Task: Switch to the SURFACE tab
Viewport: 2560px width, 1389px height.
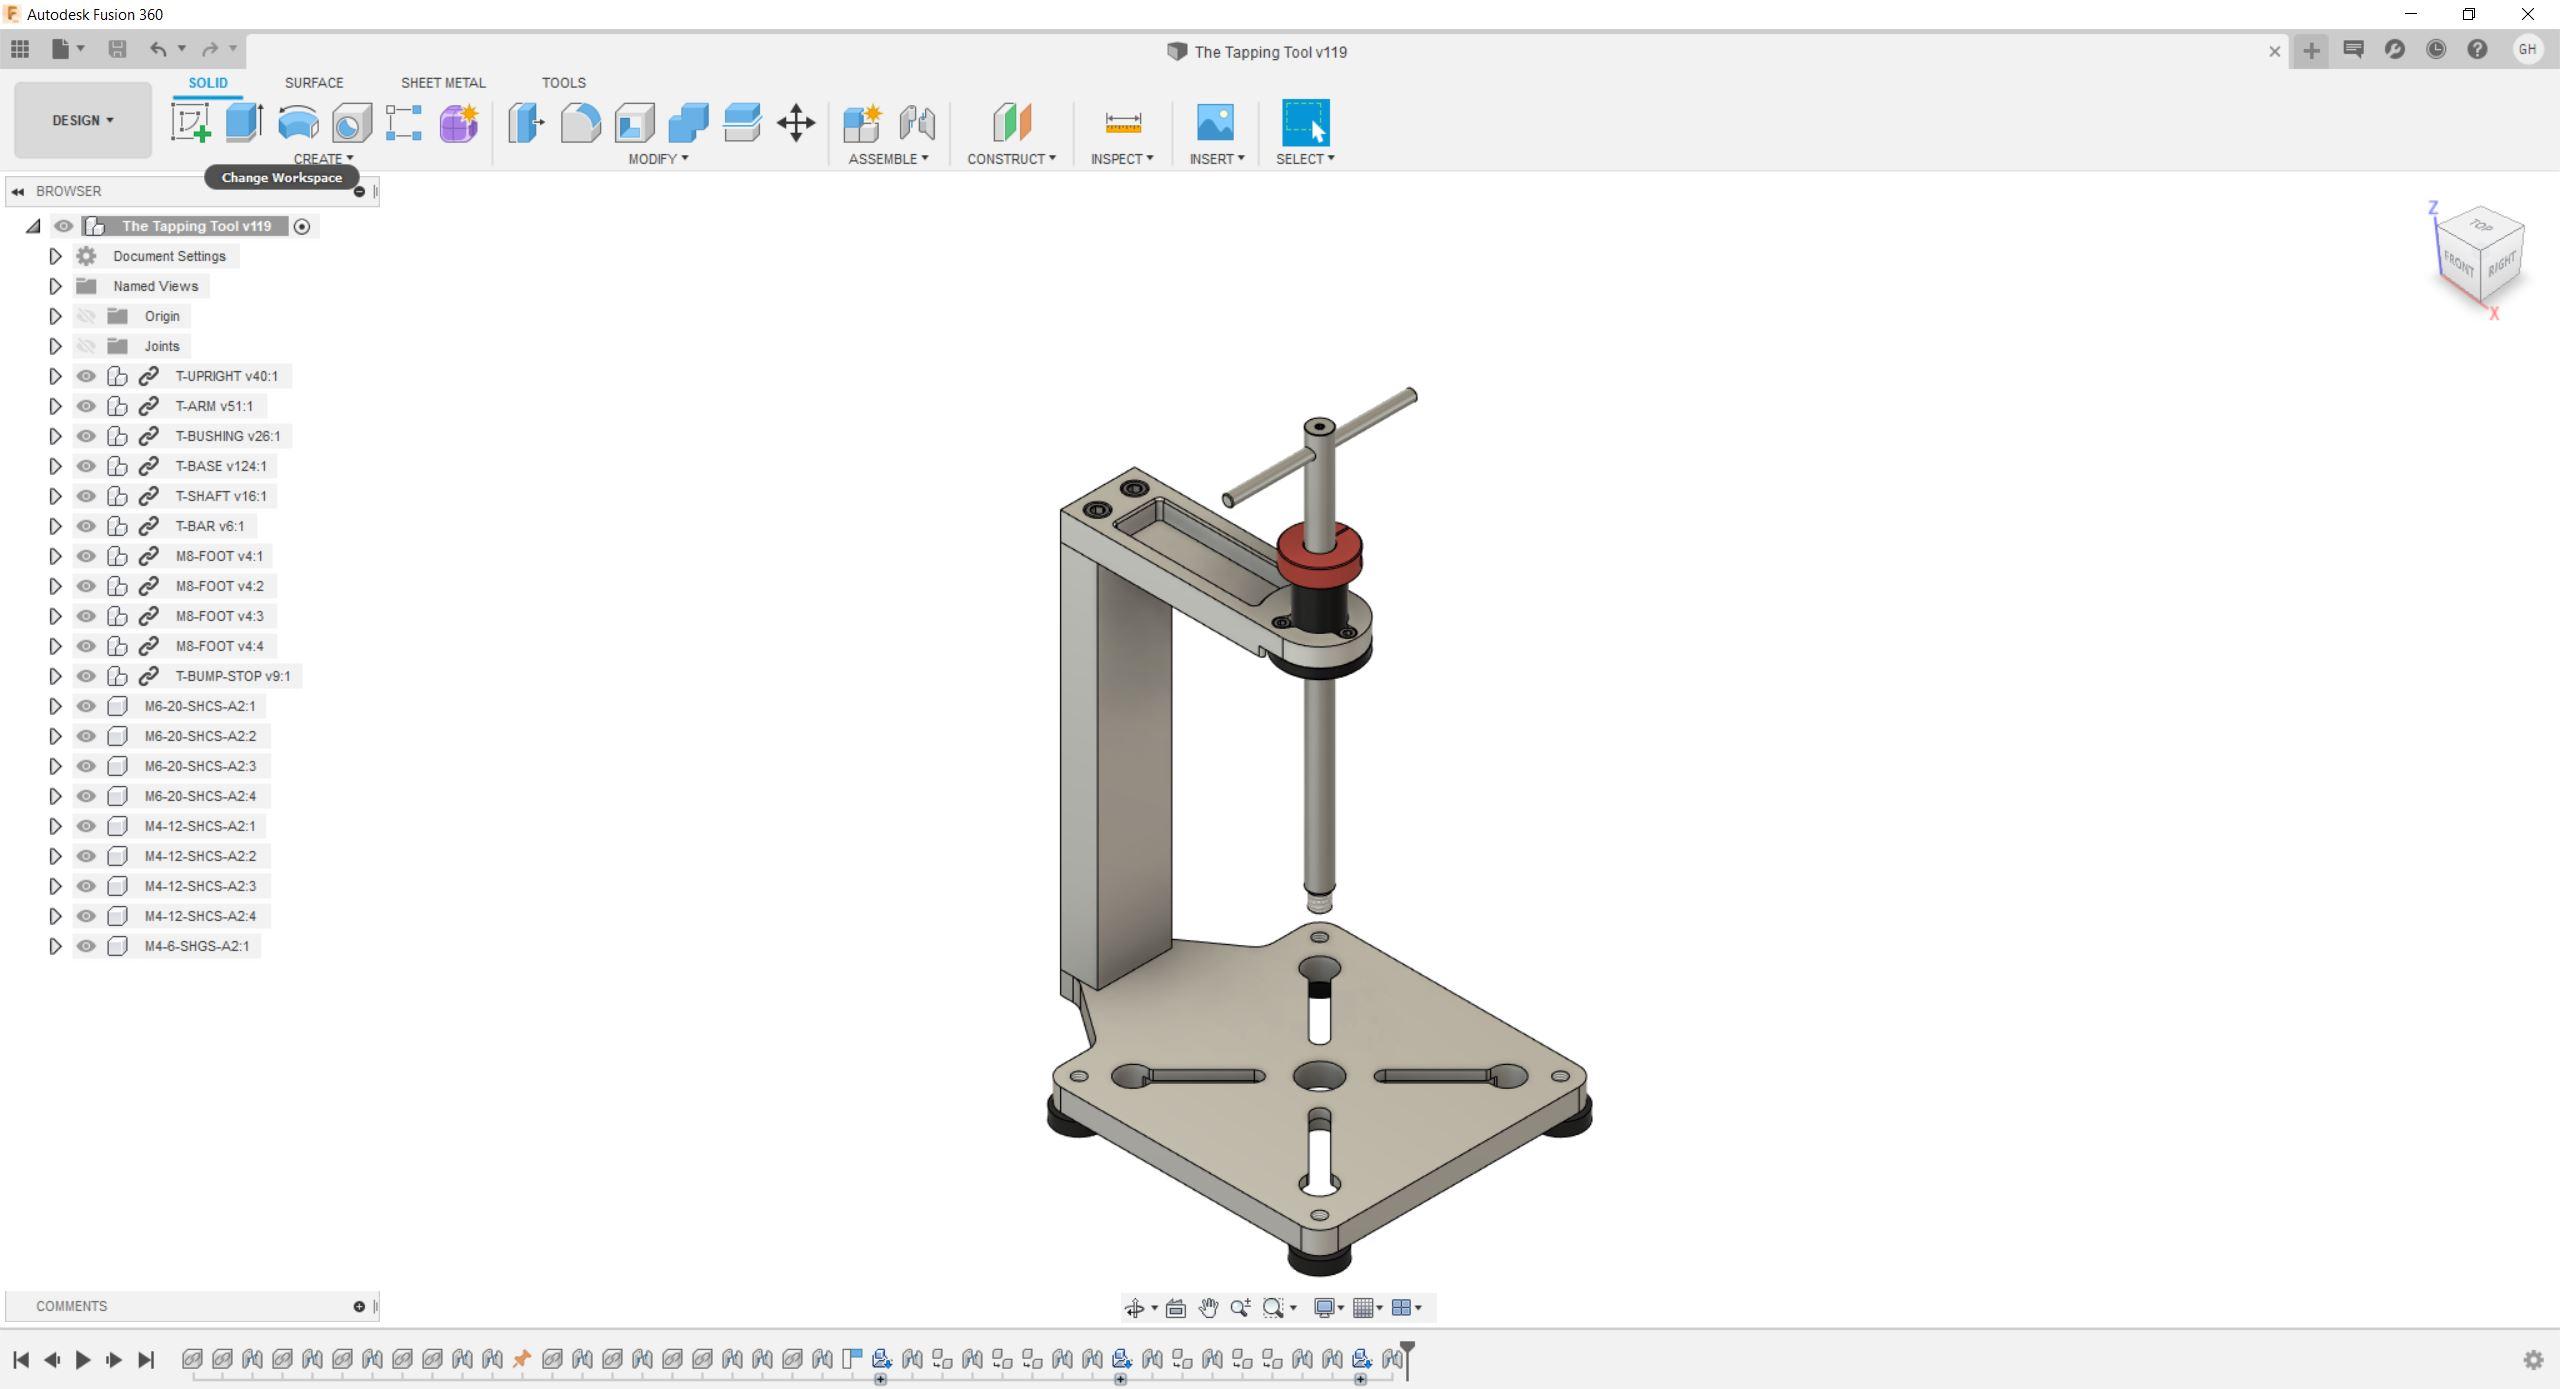Action: pos(313,83)
